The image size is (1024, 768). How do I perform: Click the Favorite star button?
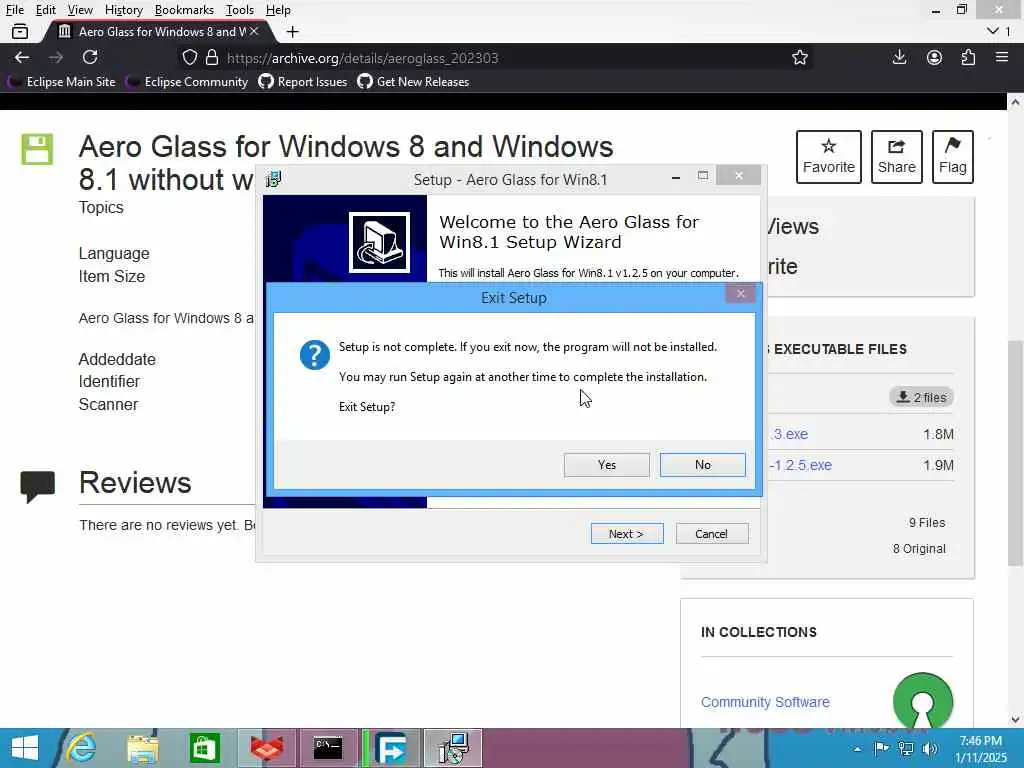(828, 157)
